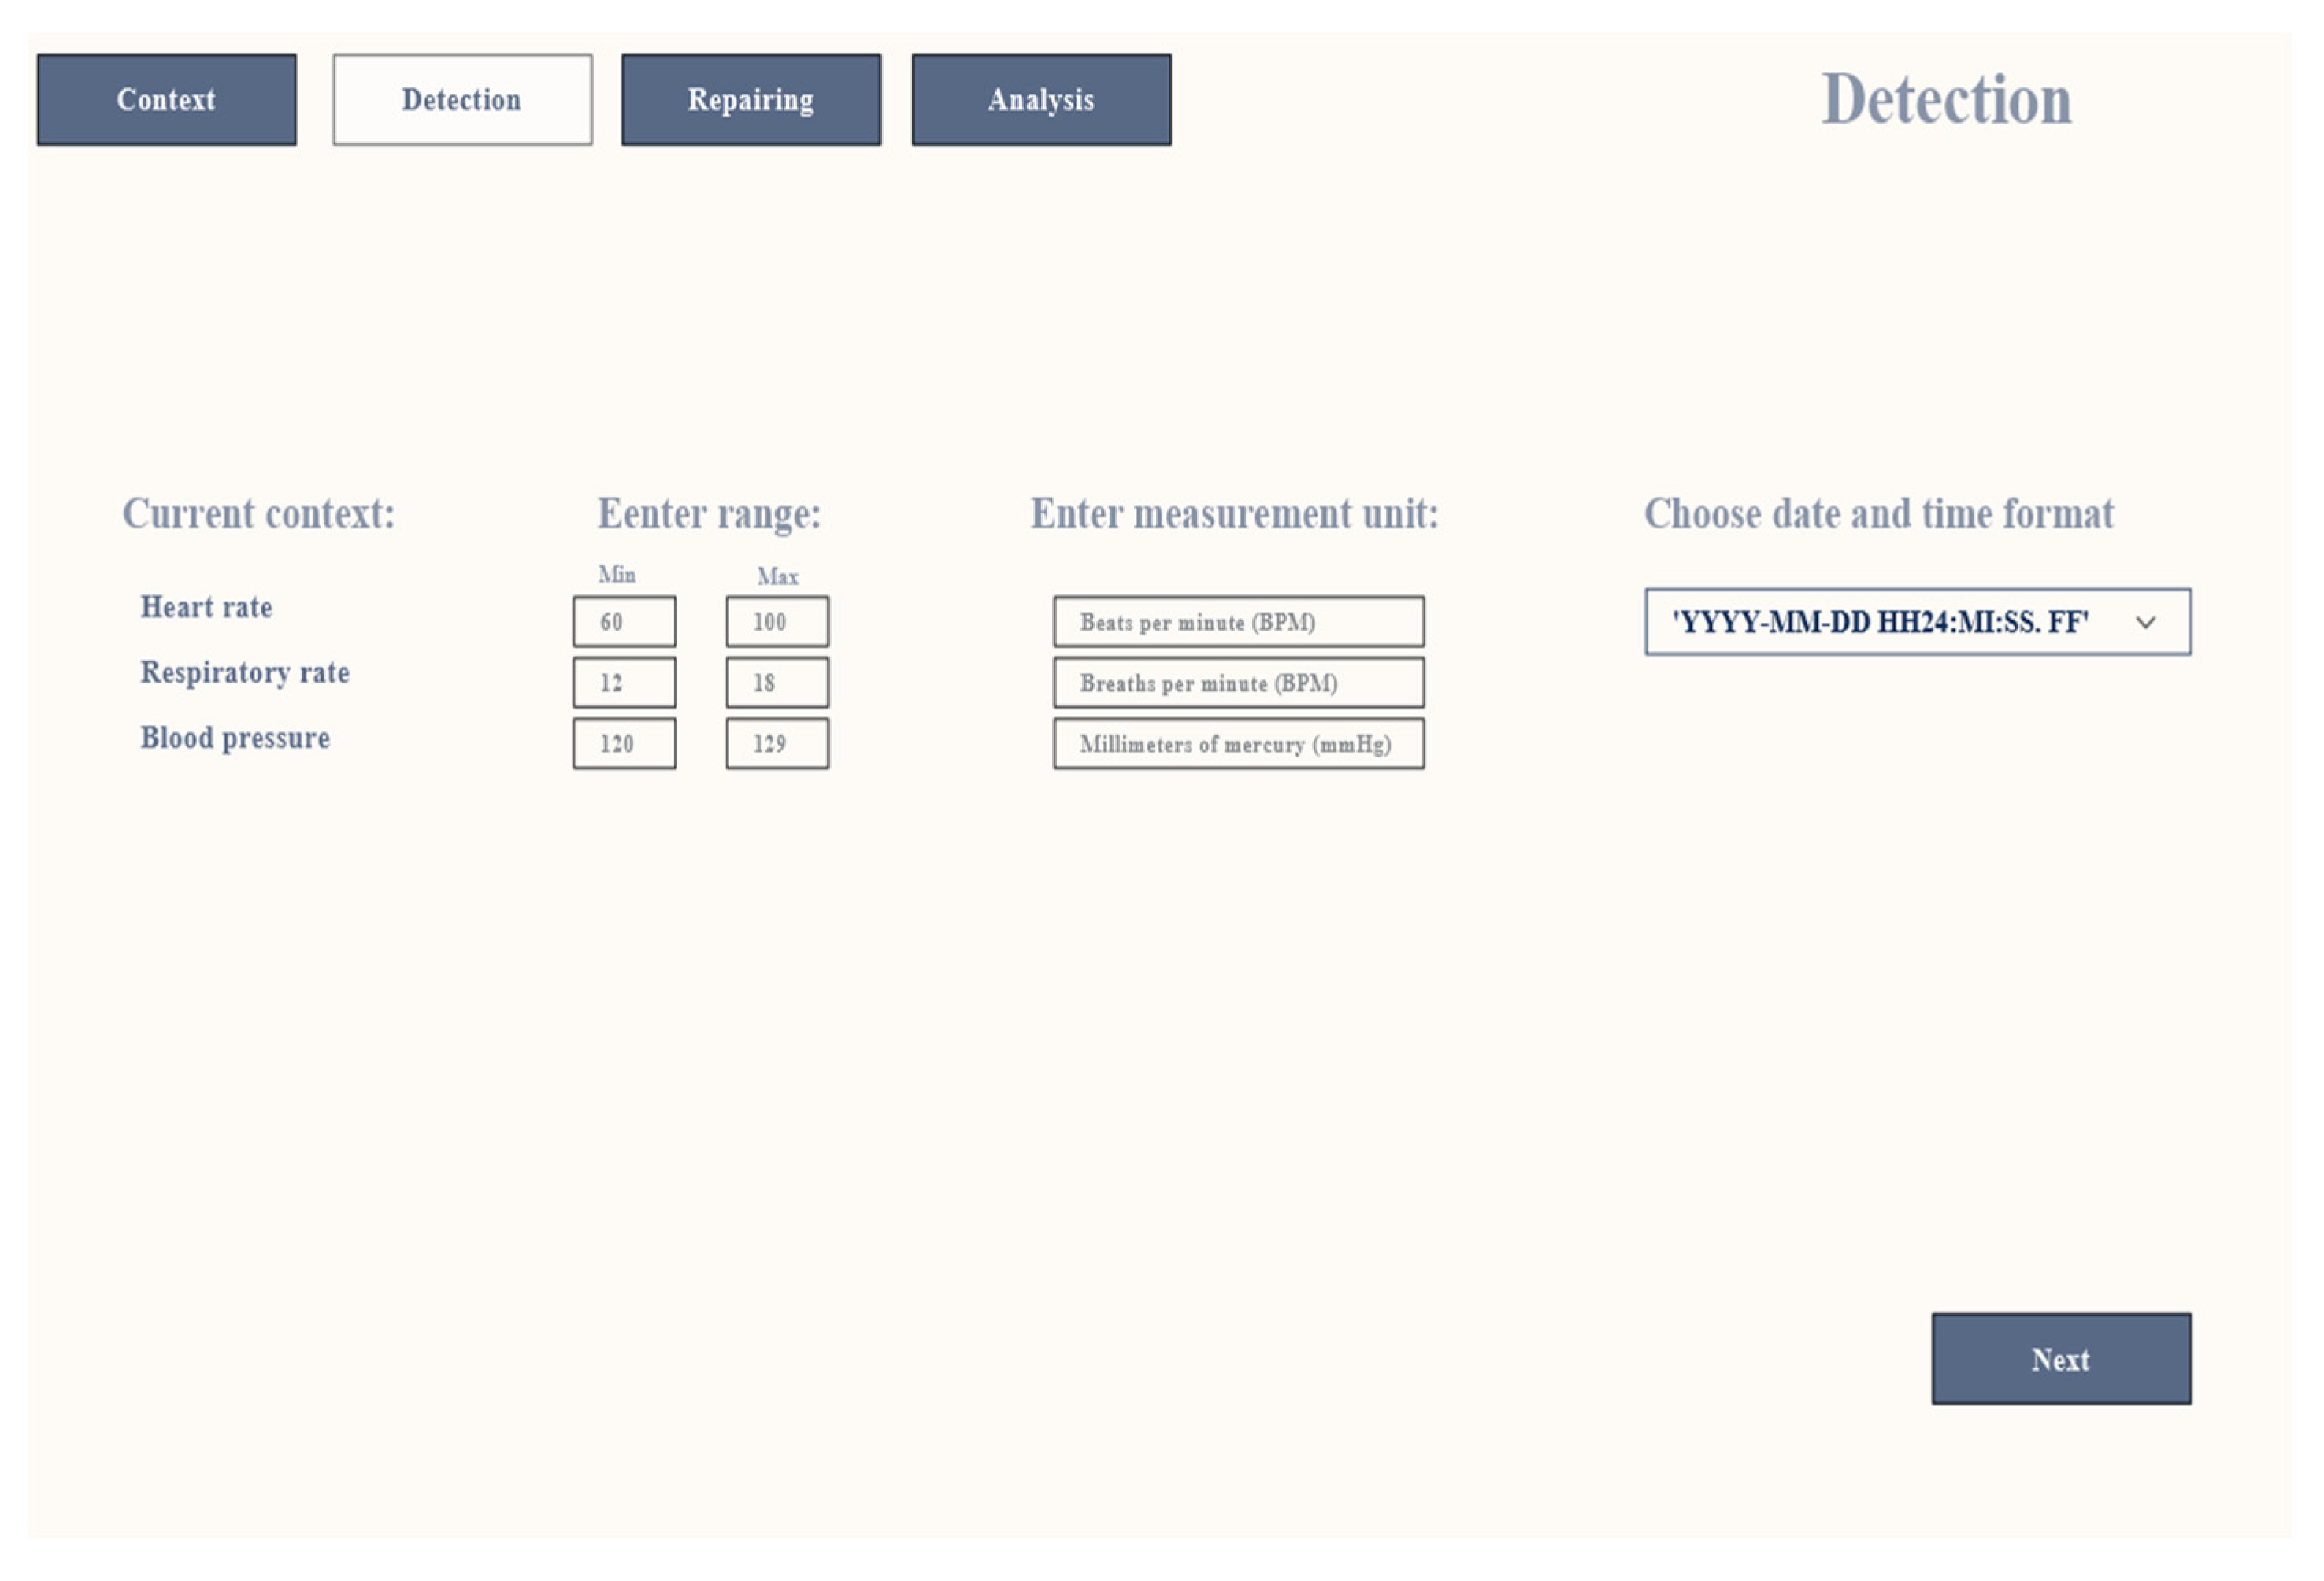2324x1581 pixels.
Task: Focus Blood pressure Max field with 129
Action: 777,744
